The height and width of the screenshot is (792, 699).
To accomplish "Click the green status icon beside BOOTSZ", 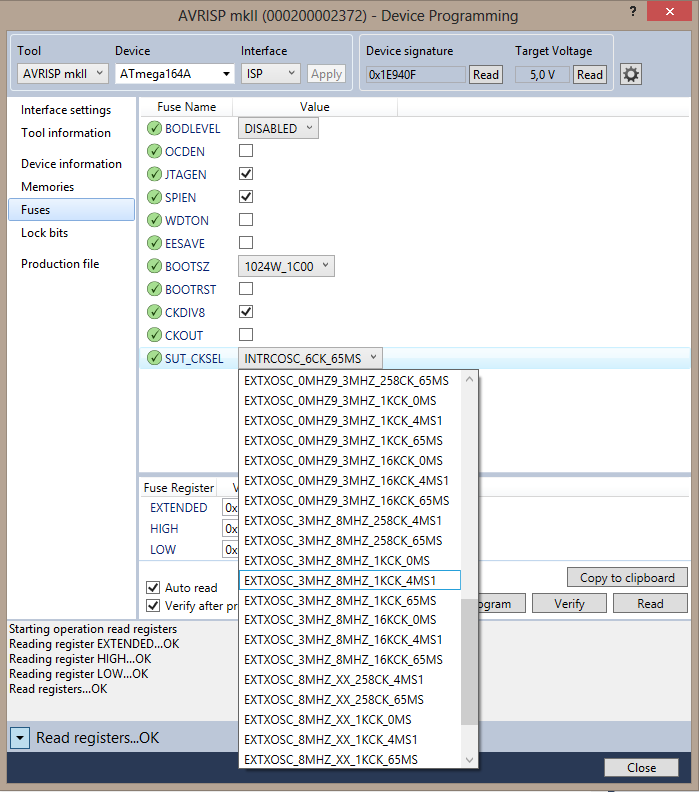I will point(154,266).
